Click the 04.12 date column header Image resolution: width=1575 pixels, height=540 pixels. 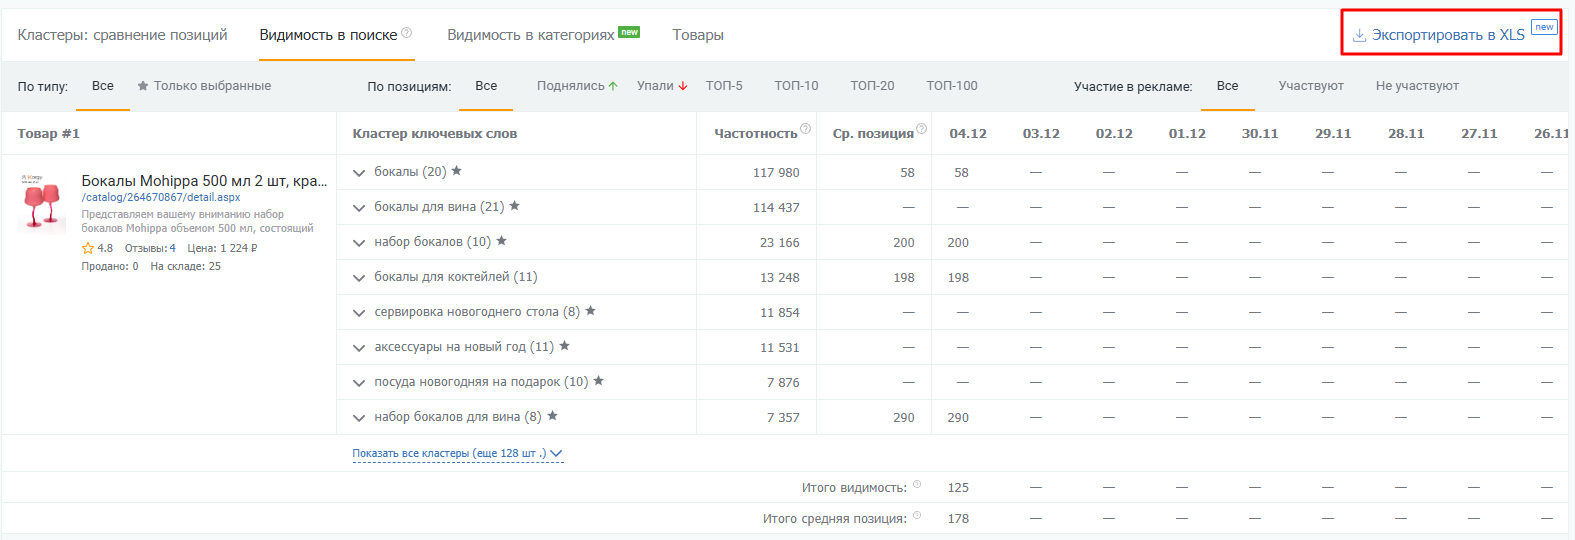click(x=968, y=134)
